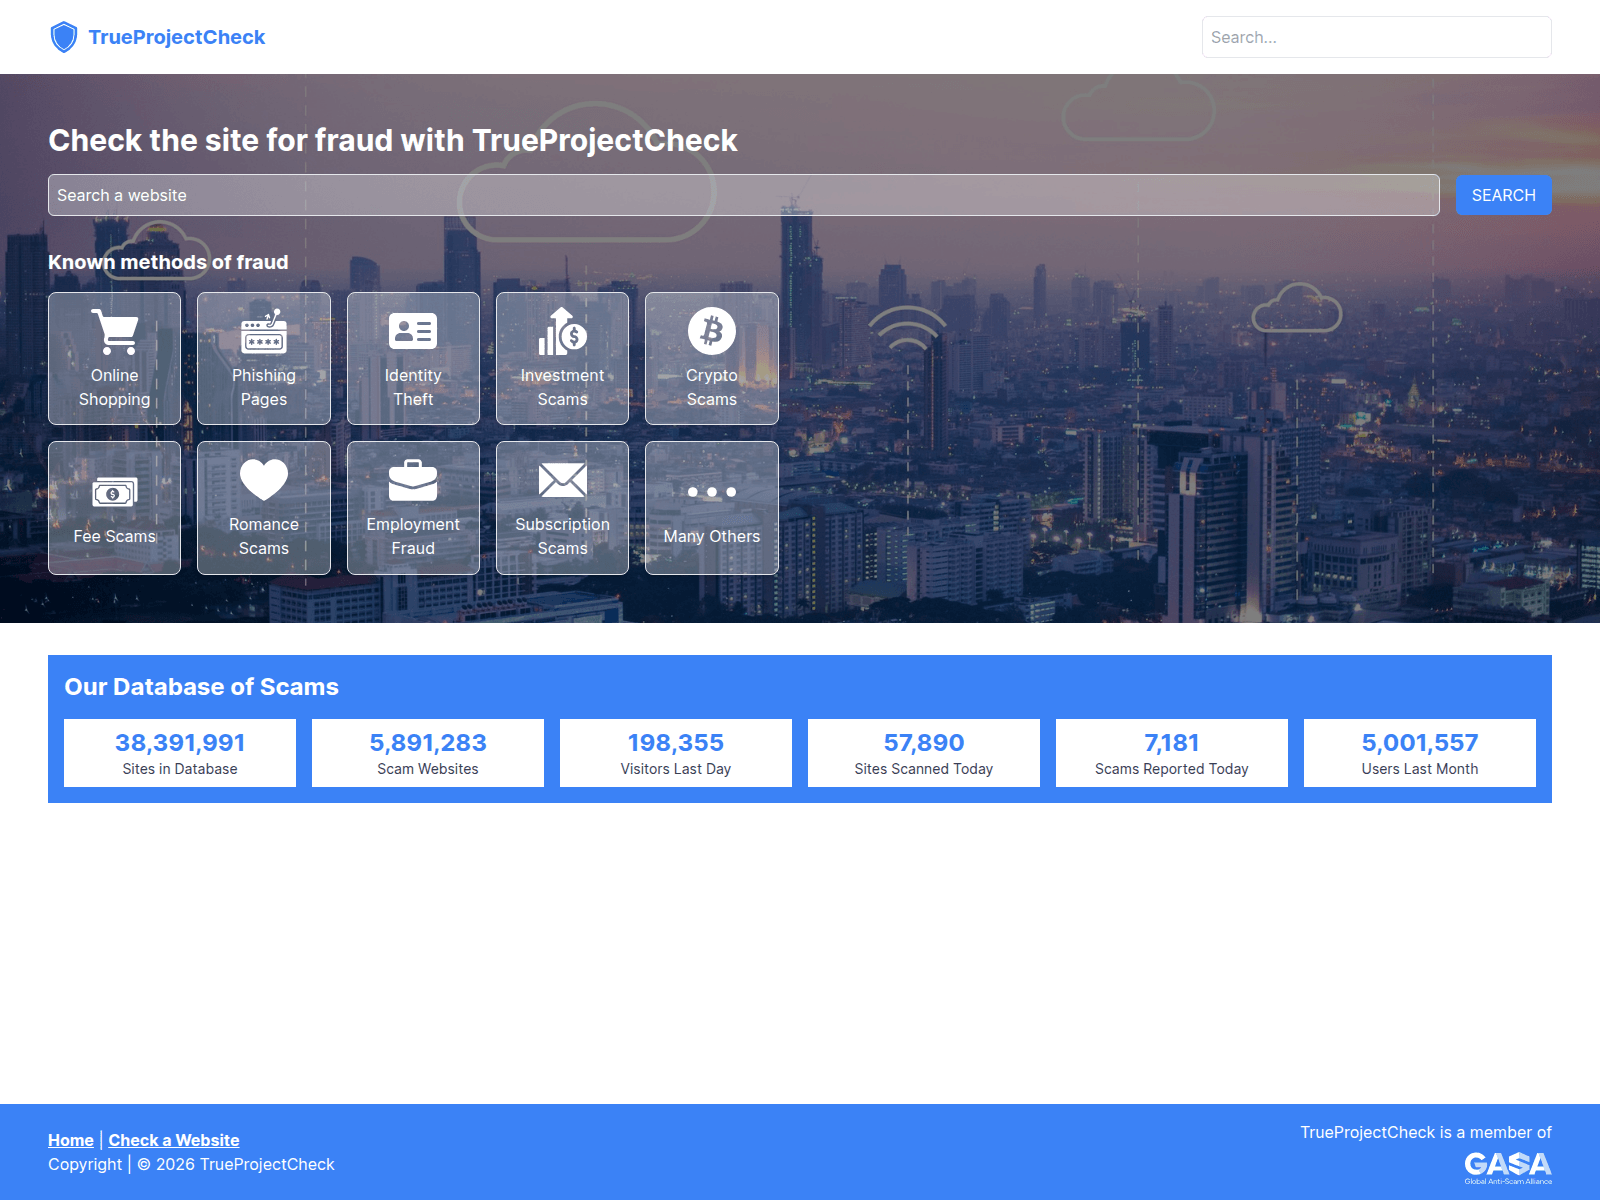The height and width of the screenshot is (1200, 1600).
Task: Click the 57,890 Sites Scanned Today value
Action: [924, 743]
